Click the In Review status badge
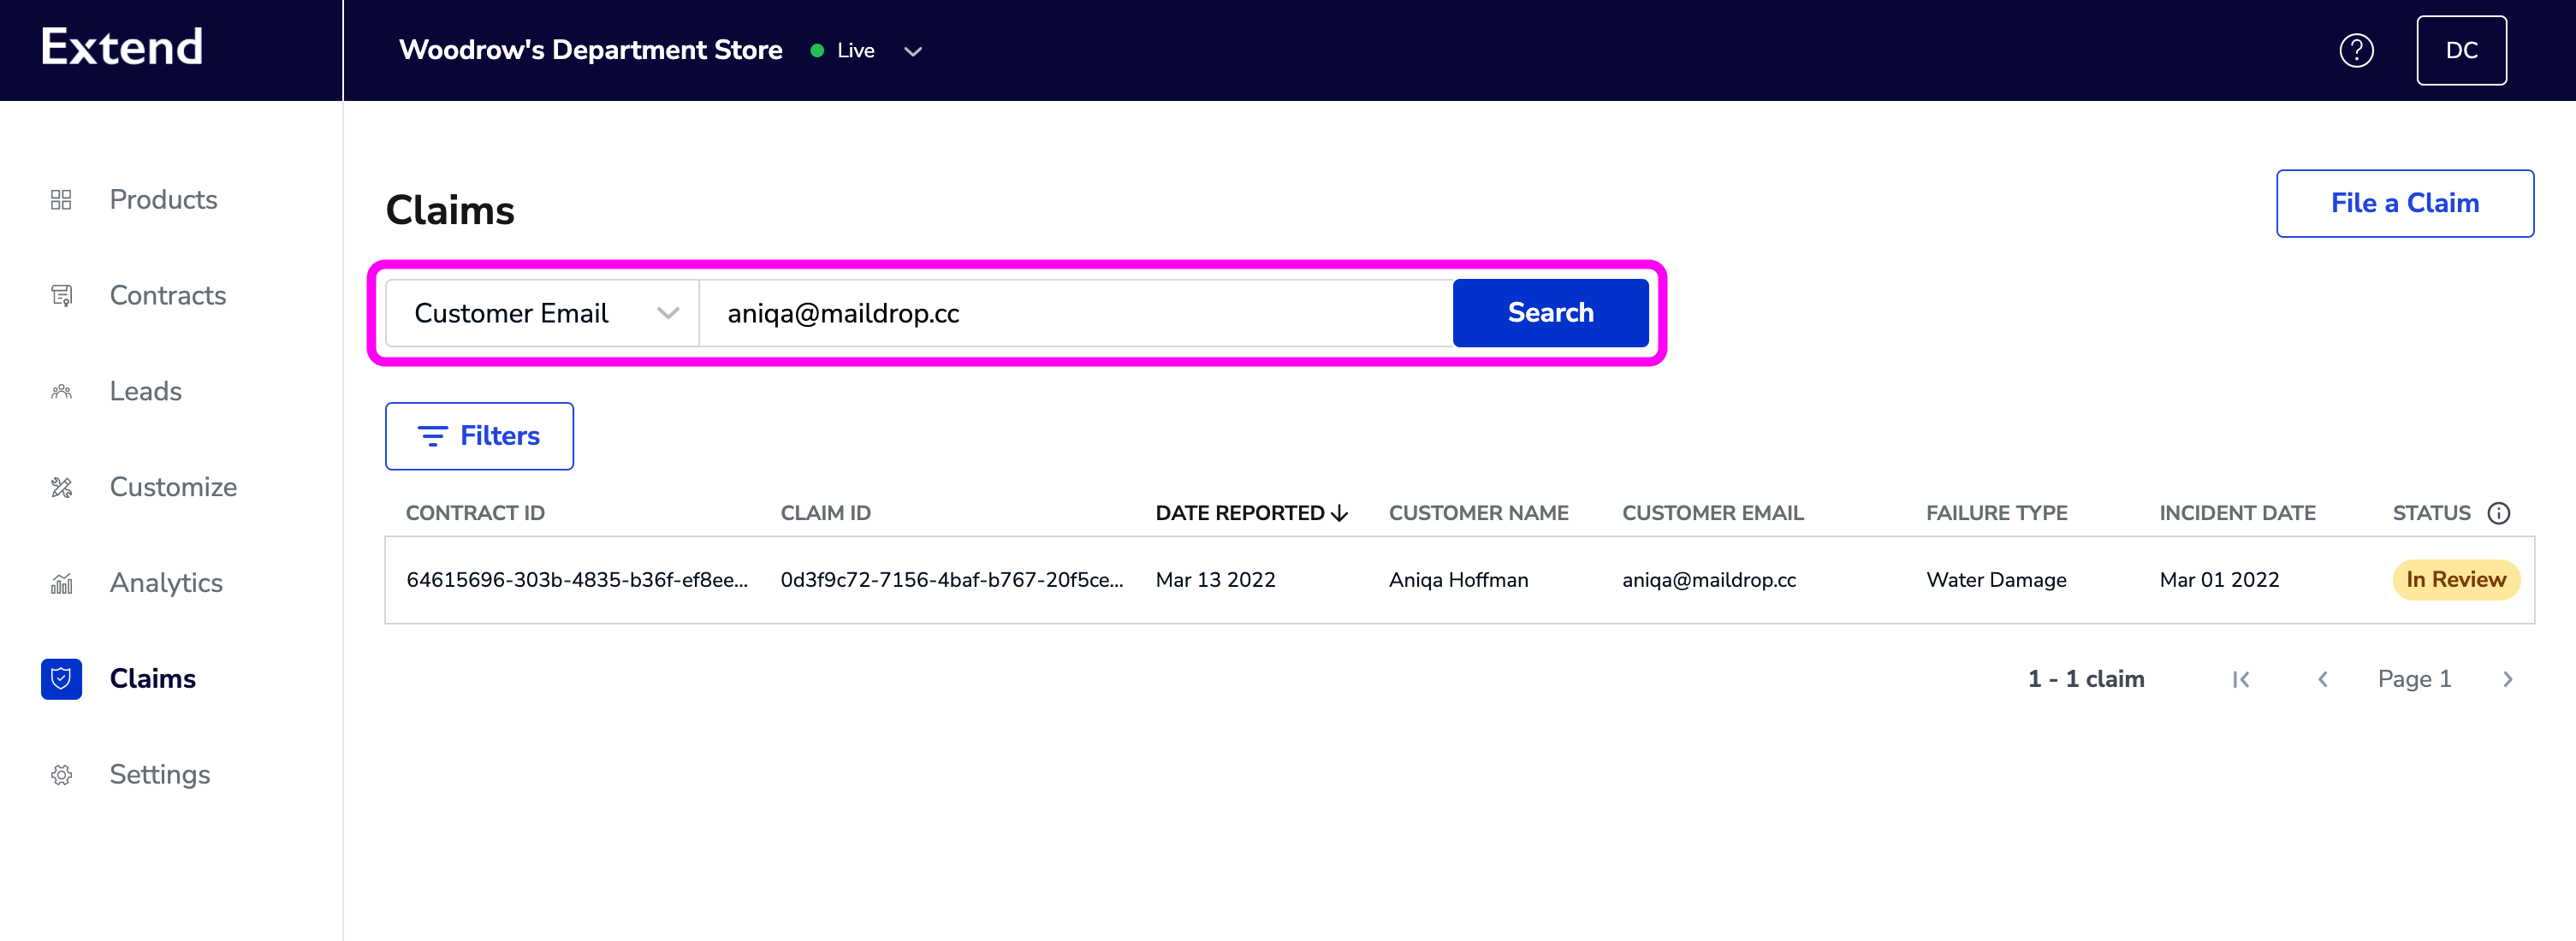 click(x=2455, y=580)
